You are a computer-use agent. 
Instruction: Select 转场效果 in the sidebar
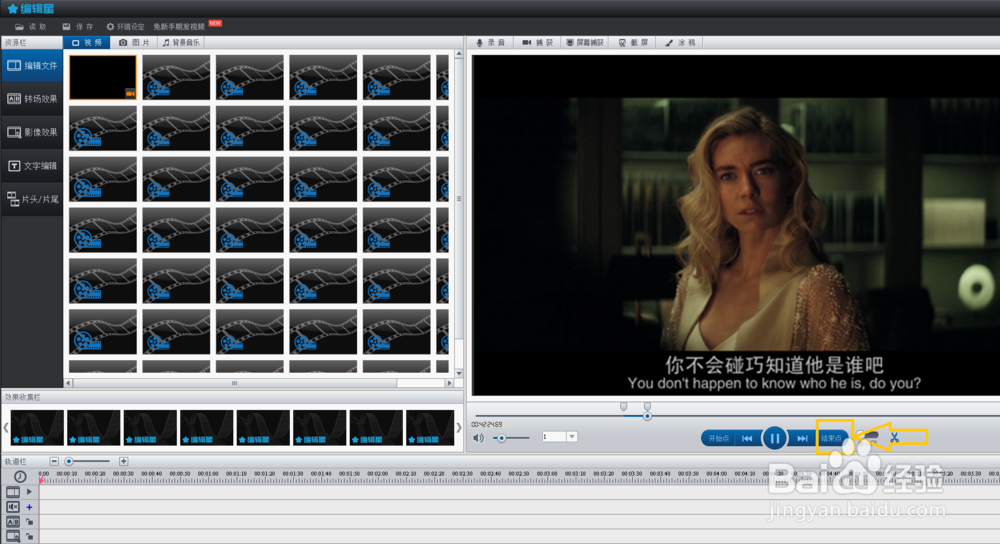[32, 99]
